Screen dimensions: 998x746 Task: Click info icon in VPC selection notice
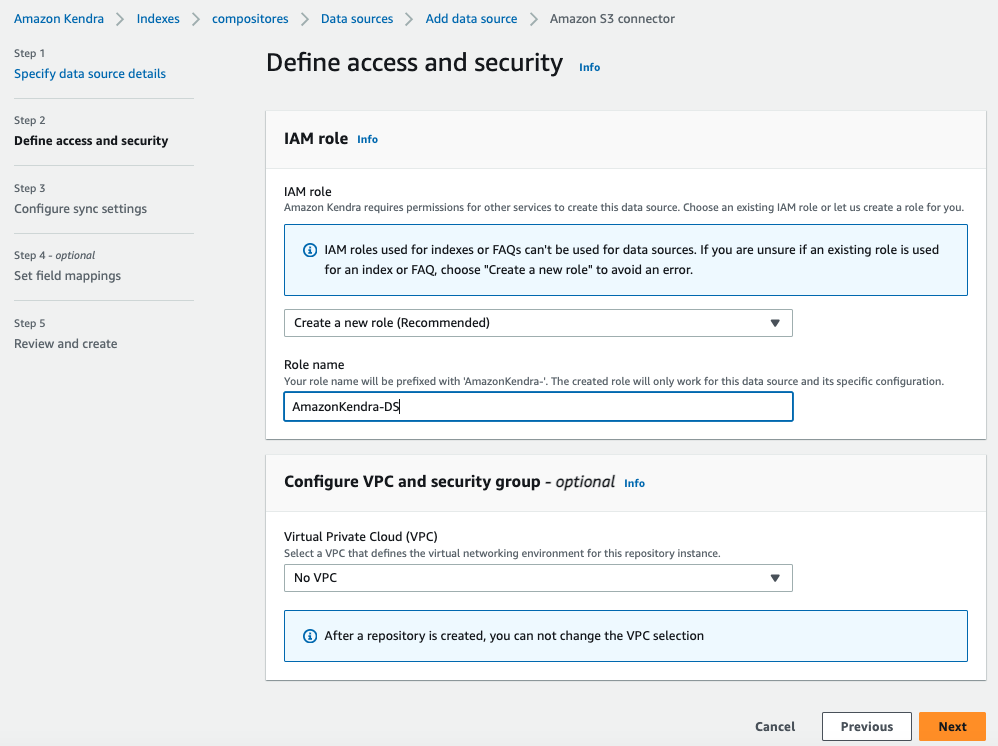pos(310,636)
